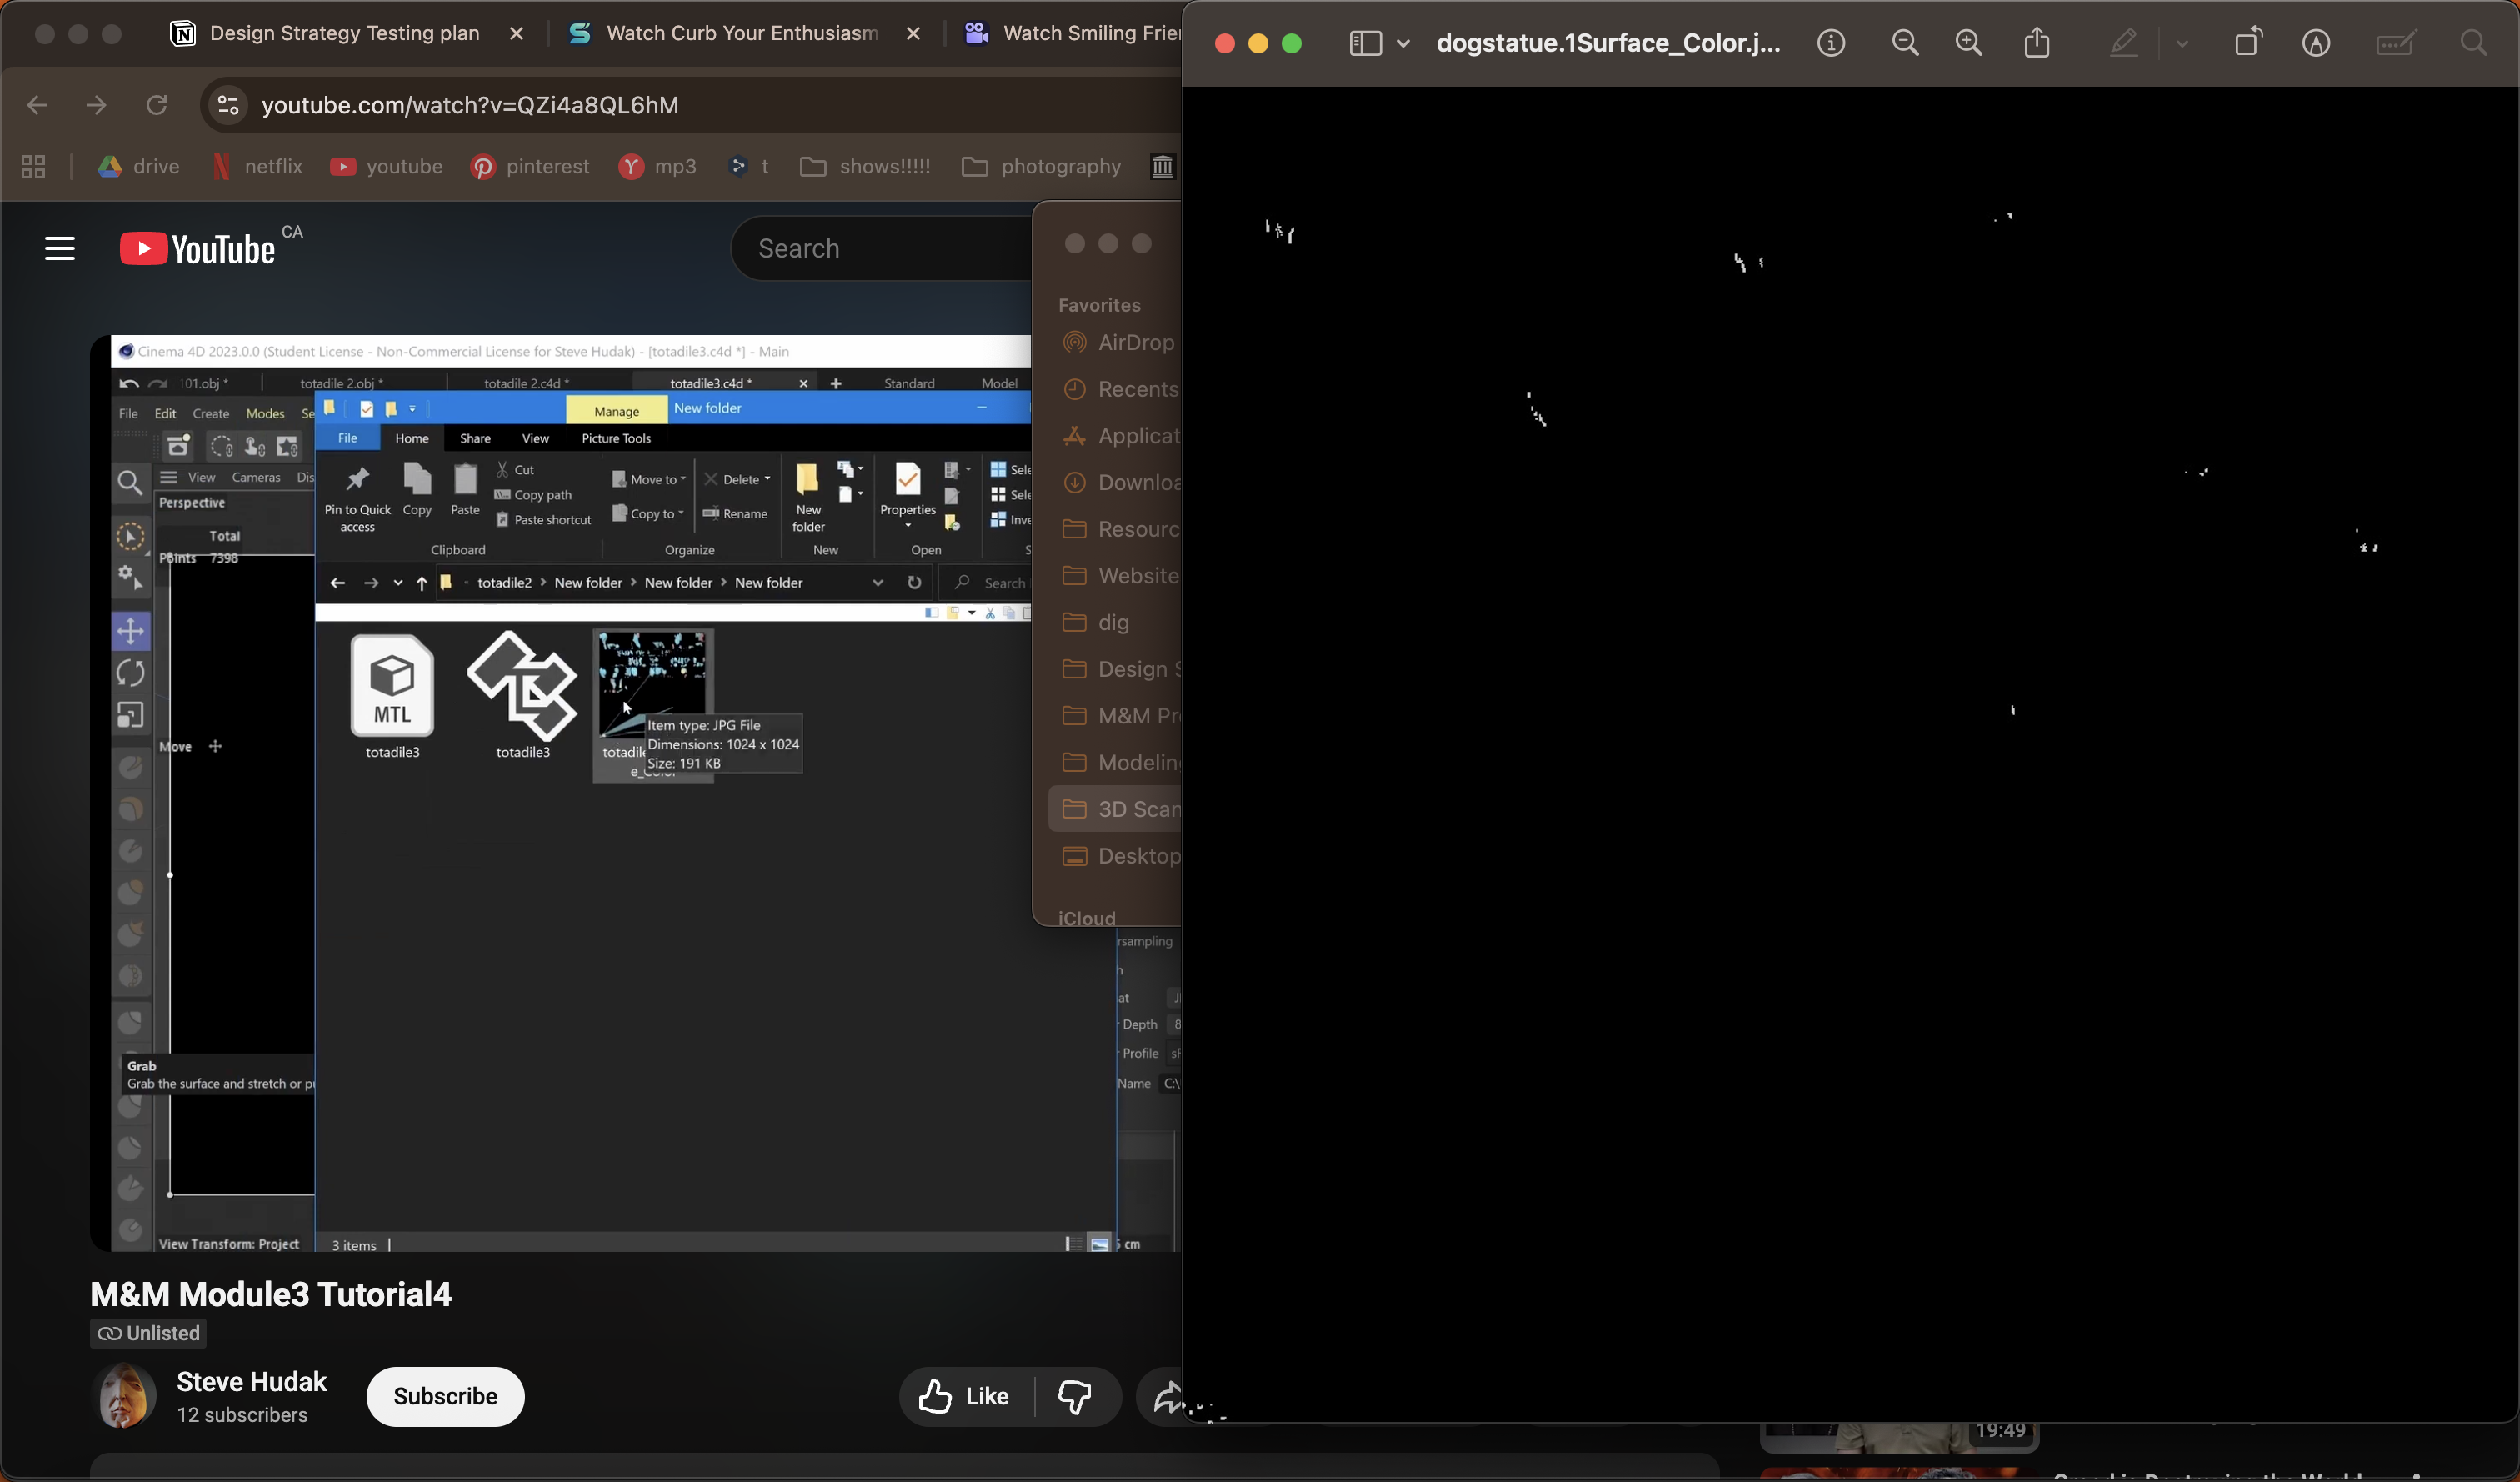The width and height of the screenshot is (2520, 1482).
Task: Click the Preview zoom out magnifier icon
Action: pyautogui.click(x=1905, y=43)
